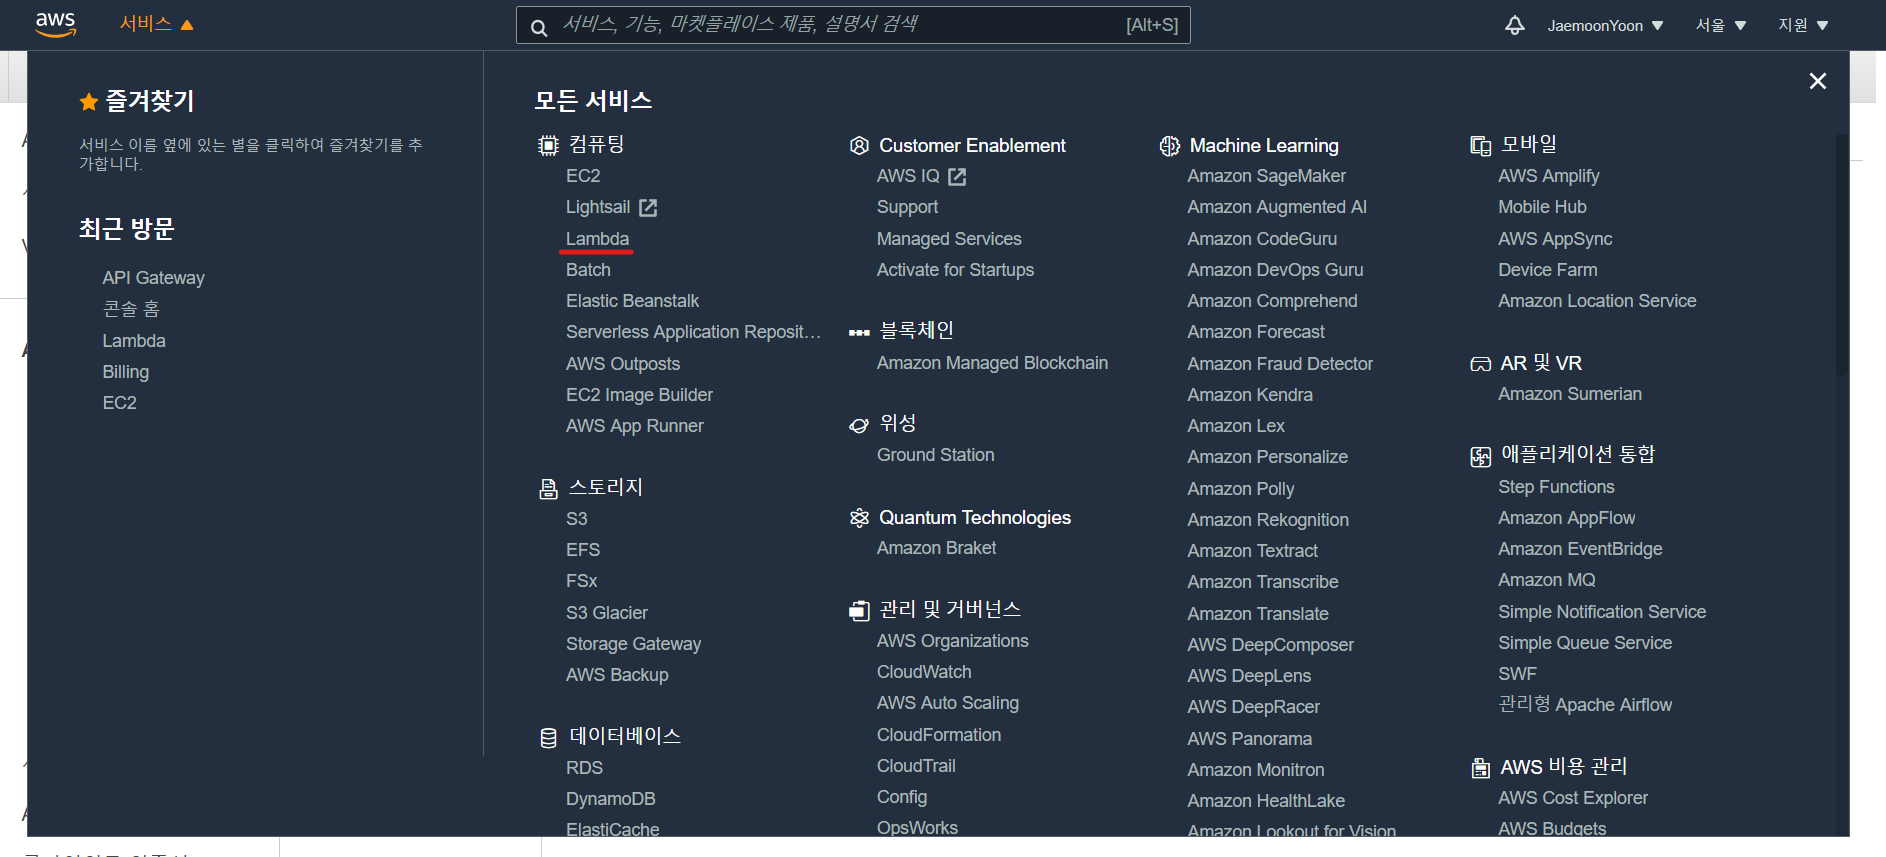Click the services list vertical scrollbar
This screenshot has height=857, width=1886.
click(1841, 255)
